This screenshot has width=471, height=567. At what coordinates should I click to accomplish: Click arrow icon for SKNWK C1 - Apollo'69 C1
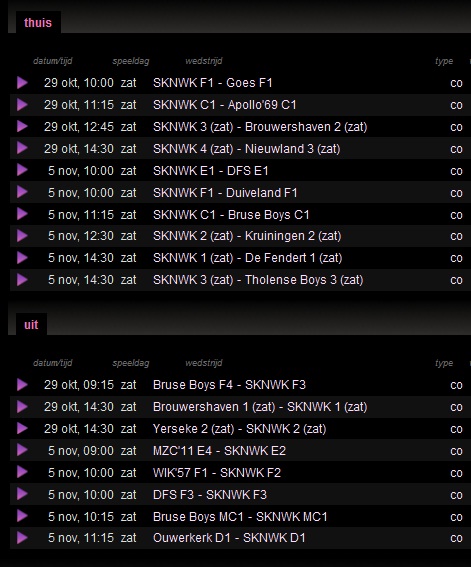click(x=22, y=105)
